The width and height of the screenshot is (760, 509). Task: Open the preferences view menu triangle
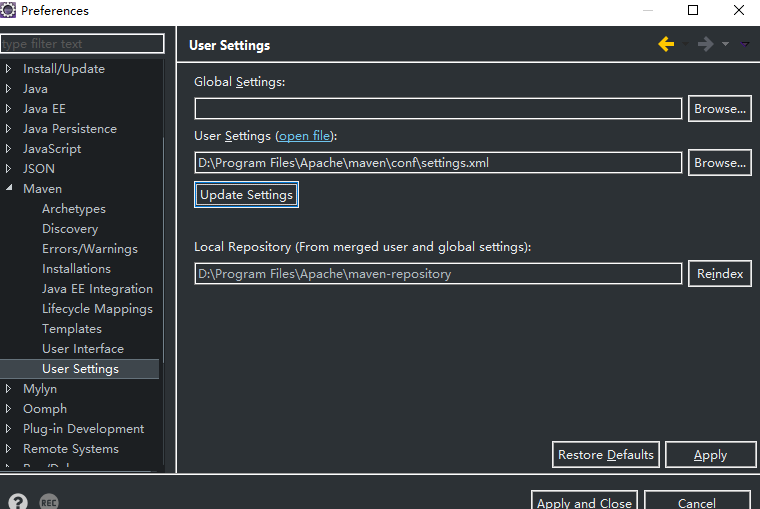pos(745,44)
